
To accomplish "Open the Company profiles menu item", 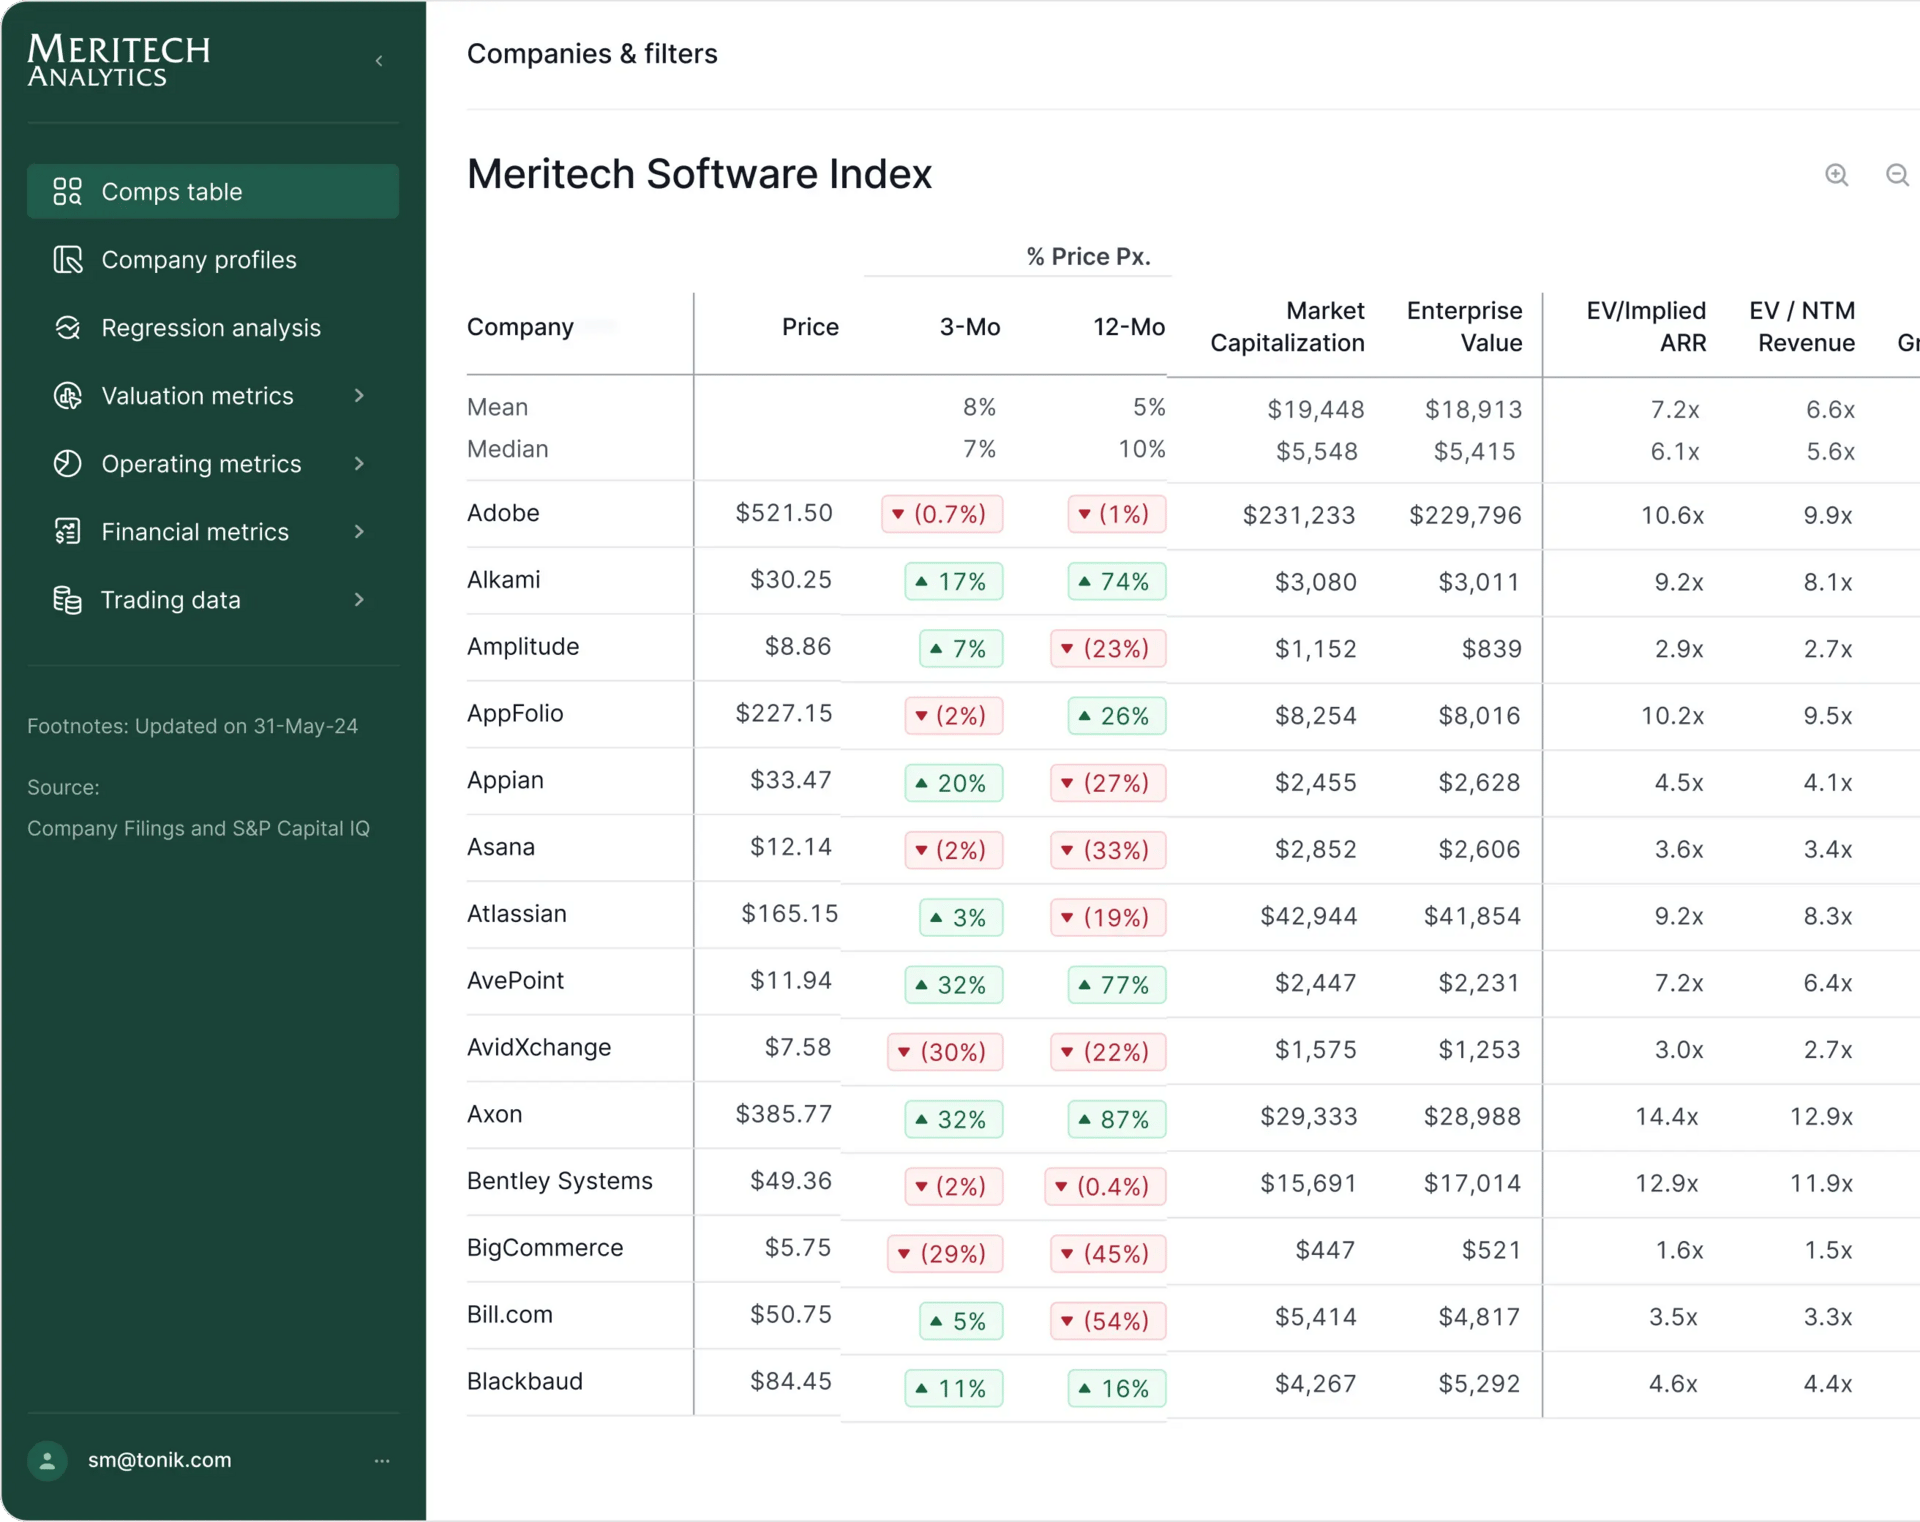I will point(199,260).
